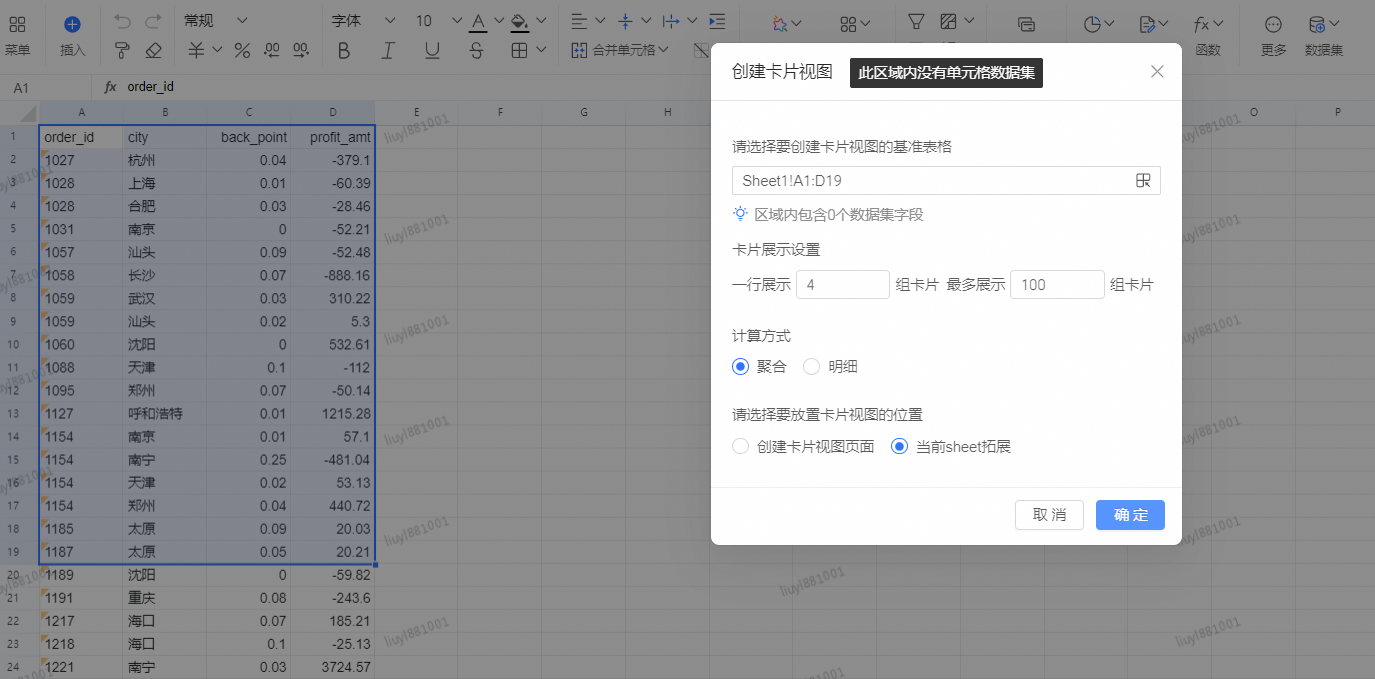
Task: Click the range selector icon in table field
Action: click(1143, 180)
